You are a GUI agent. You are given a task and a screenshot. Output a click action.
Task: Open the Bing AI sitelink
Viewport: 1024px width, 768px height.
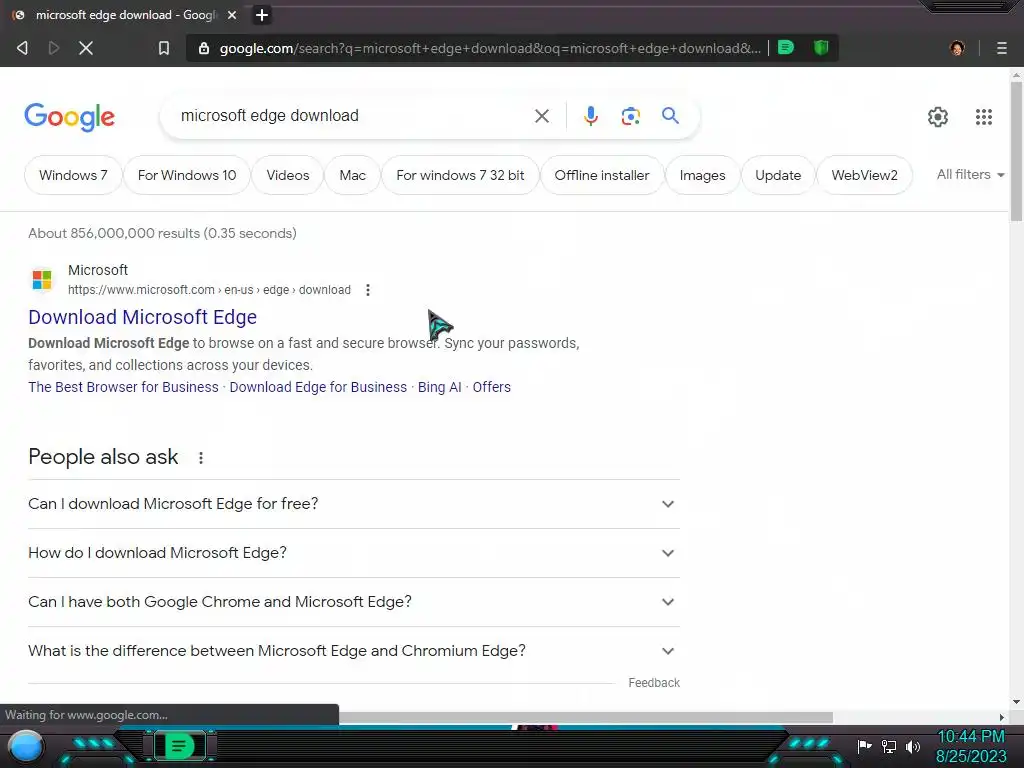coord(440,387)
